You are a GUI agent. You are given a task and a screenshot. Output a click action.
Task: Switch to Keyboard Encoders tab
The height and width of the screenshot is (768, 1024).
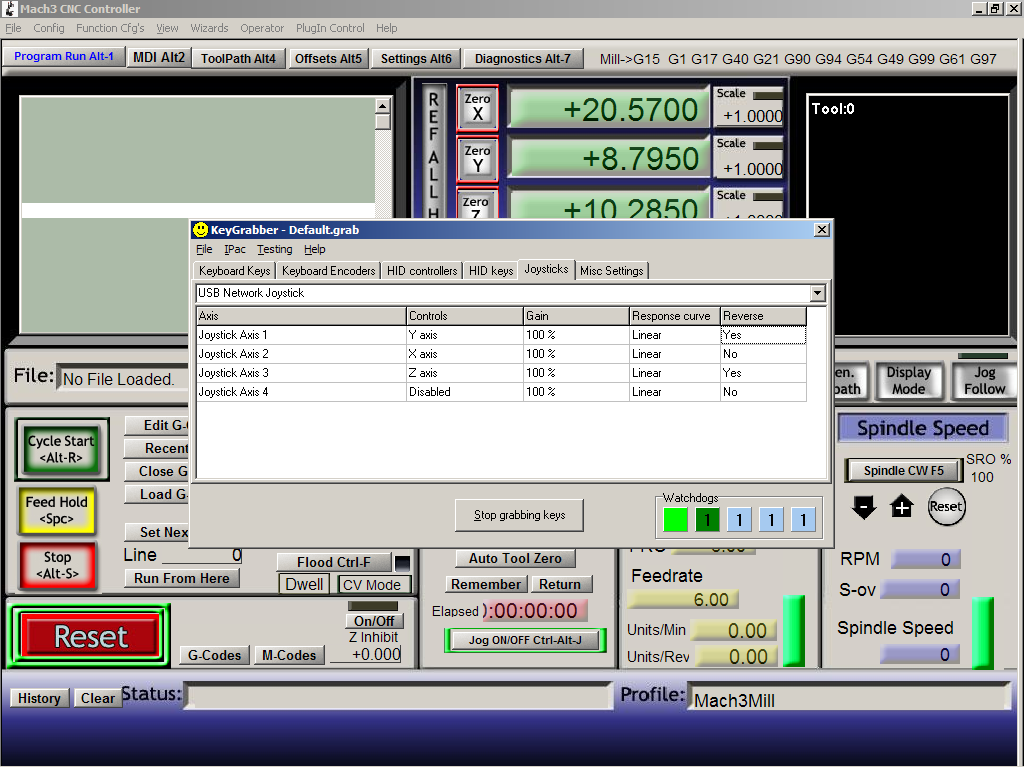[328, 271]
